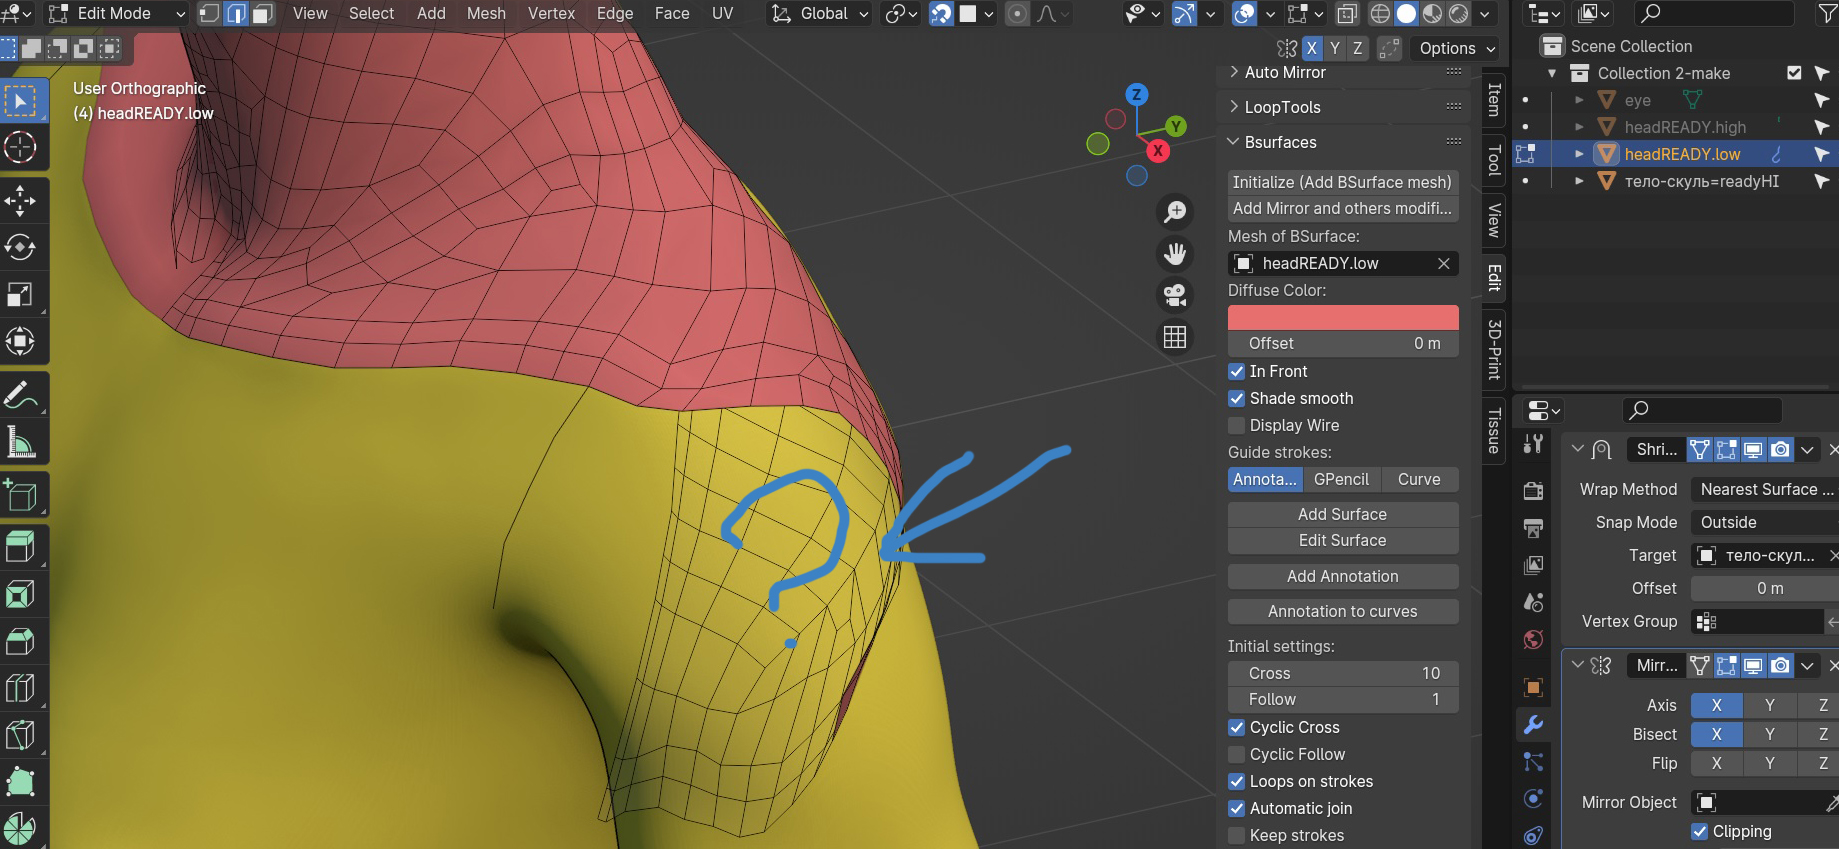This screenshot has width=1839, height=849.
Task: Enable the Display Wire checkbox
Action: 1237,425
